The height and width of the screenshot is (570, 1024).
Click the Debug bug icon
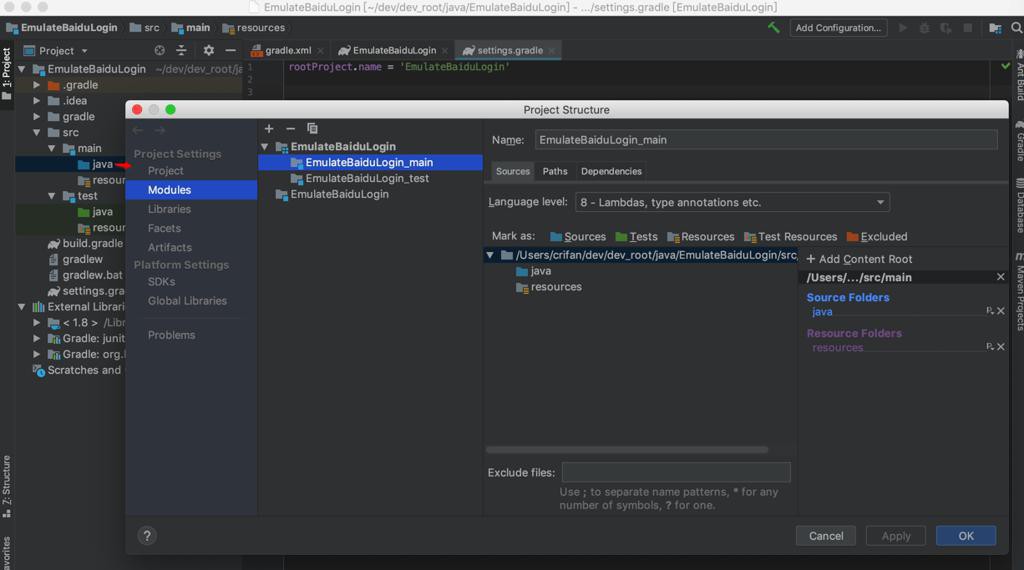[x=924, y=27]
